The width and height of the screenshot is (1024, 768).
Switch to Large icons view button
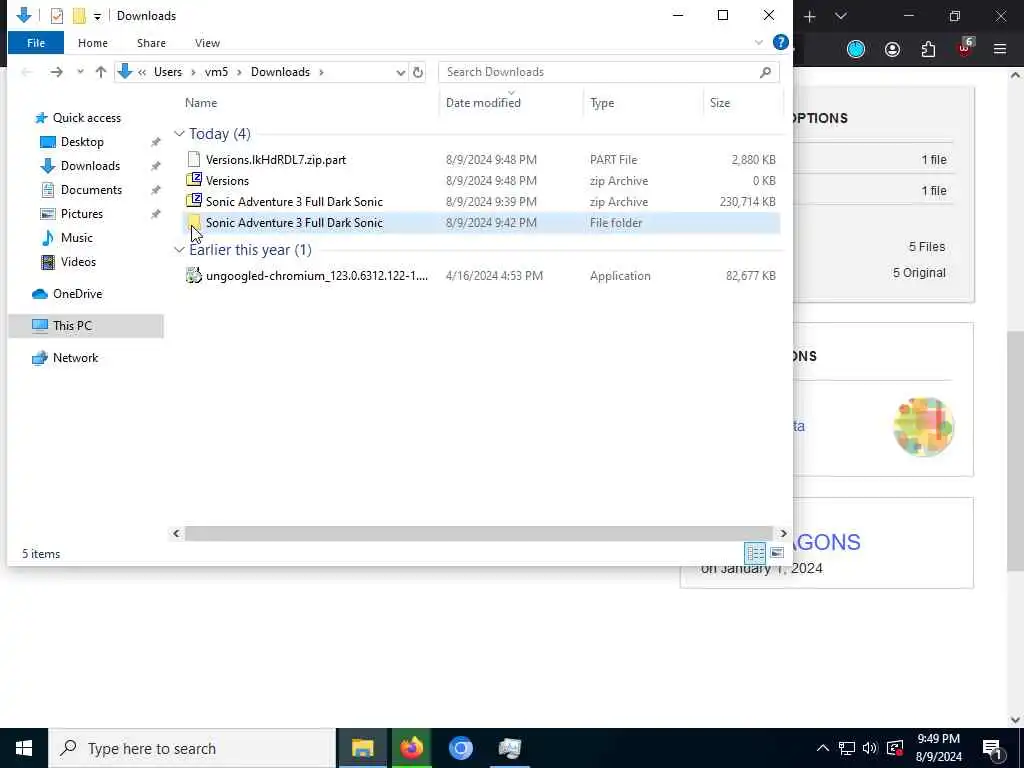[776, 553]
